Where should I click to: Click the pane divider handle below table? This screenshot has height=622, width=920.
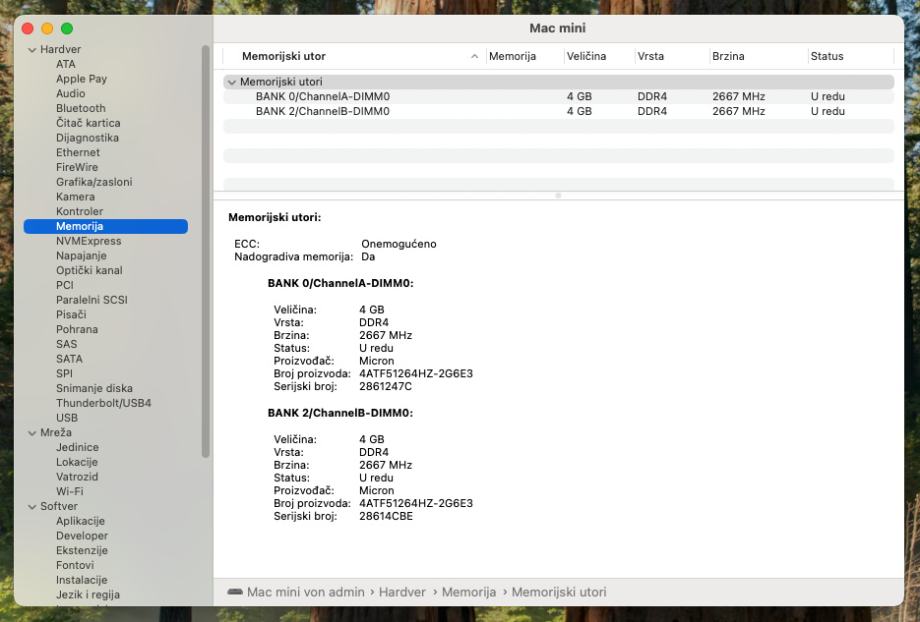558,195
